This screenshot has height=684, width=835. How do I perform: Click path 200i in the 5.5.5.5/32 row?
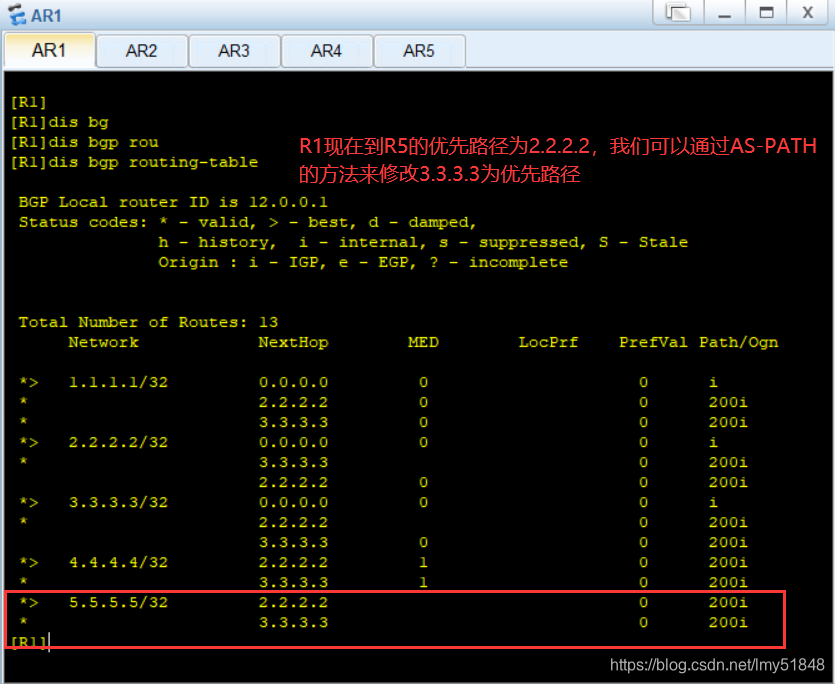tap(728, 602)
